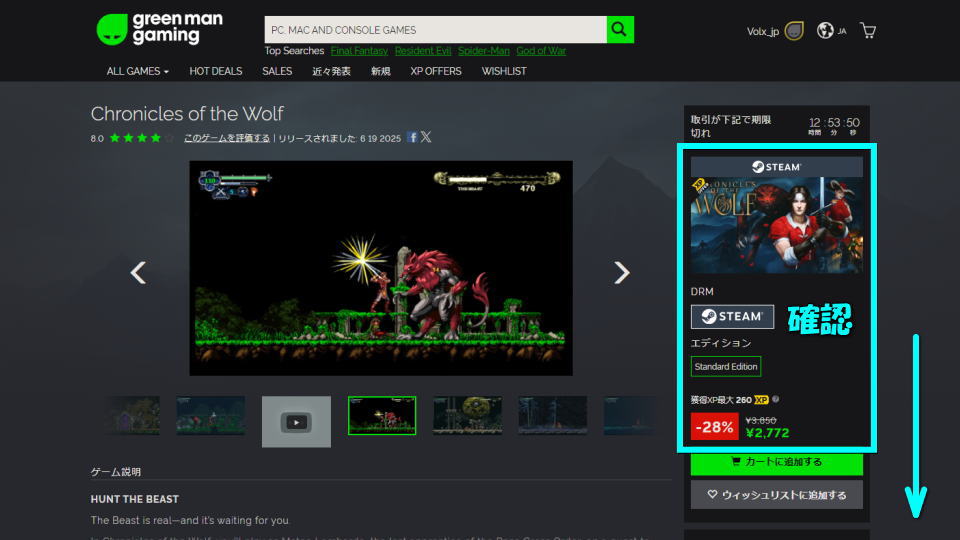The height and width of the screenshot is (540, 960).
Task: Open the SALES menu item
Action: [277, 71]
